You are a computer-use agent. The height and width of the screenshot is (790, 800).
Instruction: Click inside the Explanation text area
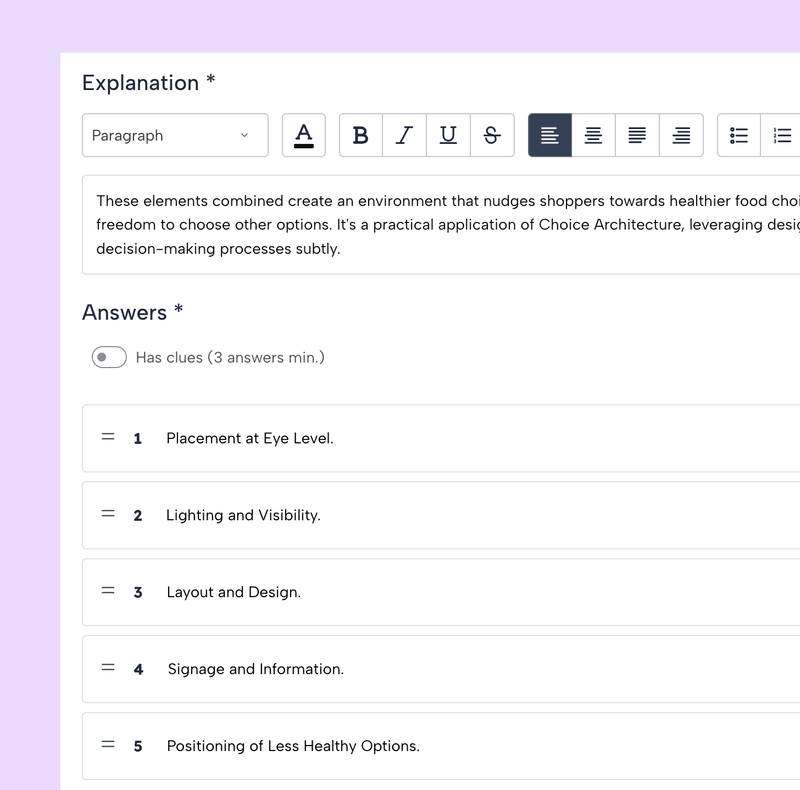pyautogui.click(x=440, y=225)
